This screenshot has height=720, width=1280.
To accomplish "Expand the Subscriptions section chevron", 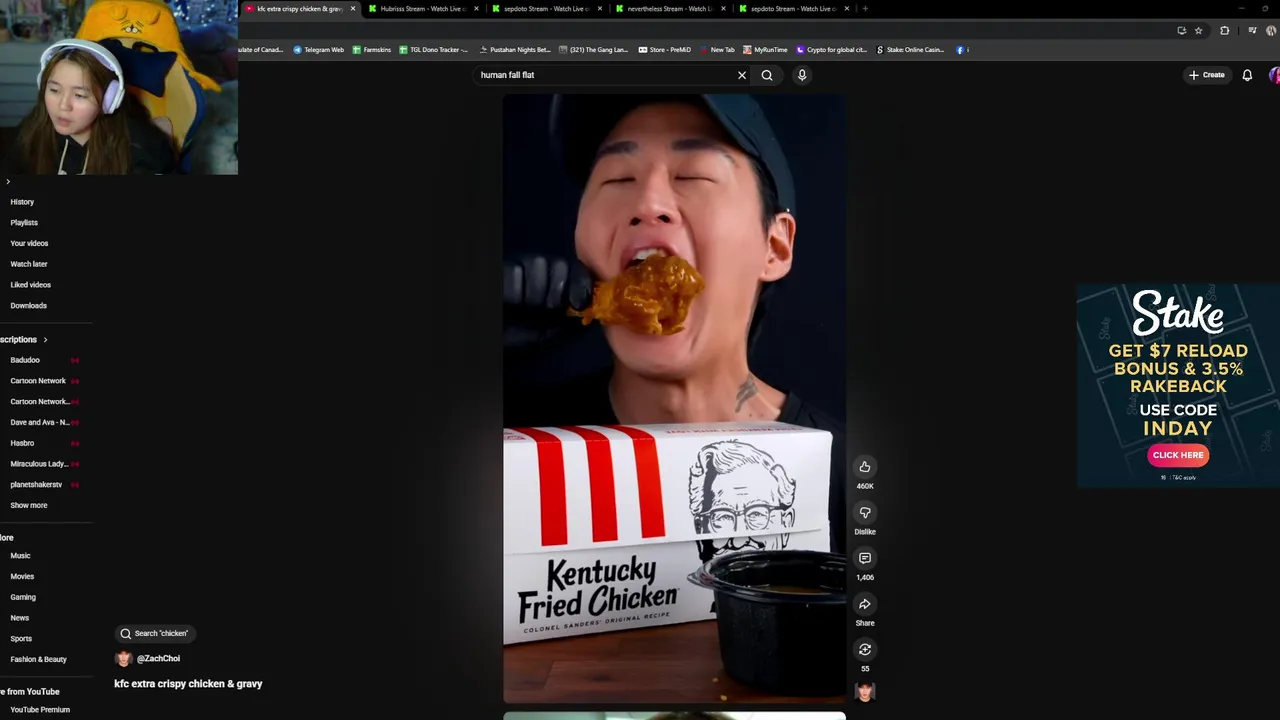I will coord(45,340).
